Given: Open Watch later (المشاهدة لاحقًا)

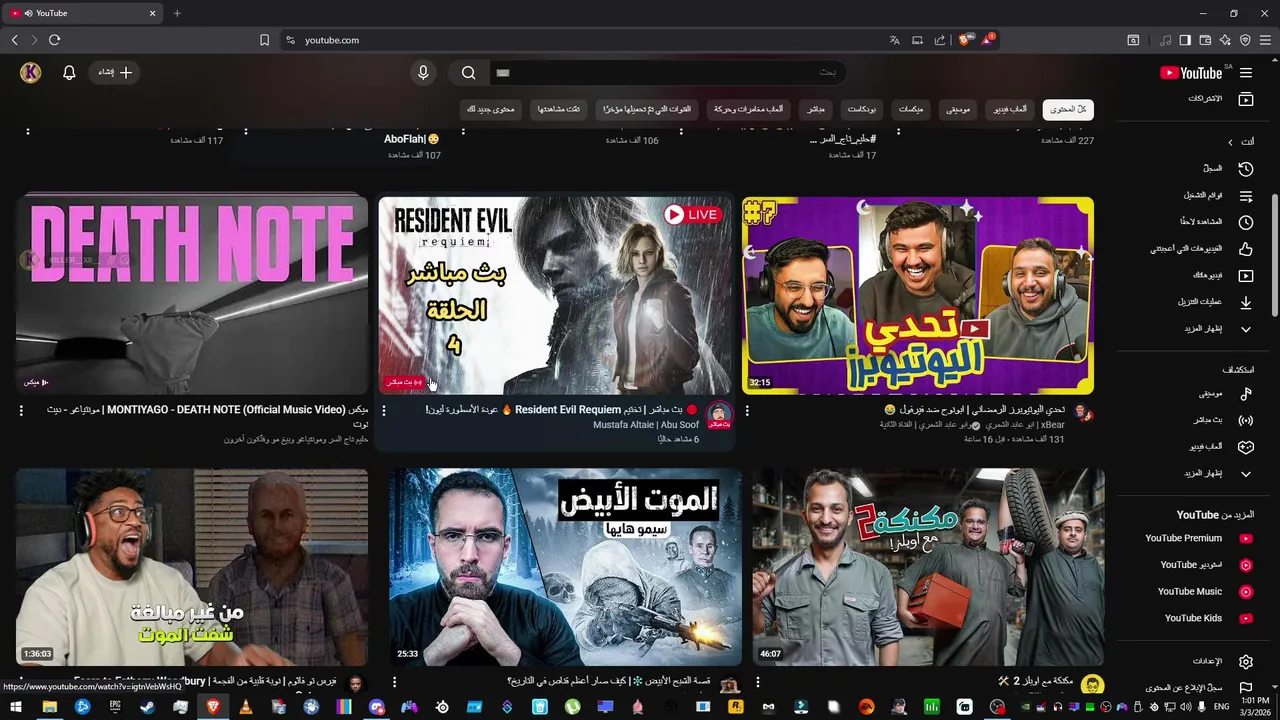Looking at the screenshot, I should pos(1216,222).
